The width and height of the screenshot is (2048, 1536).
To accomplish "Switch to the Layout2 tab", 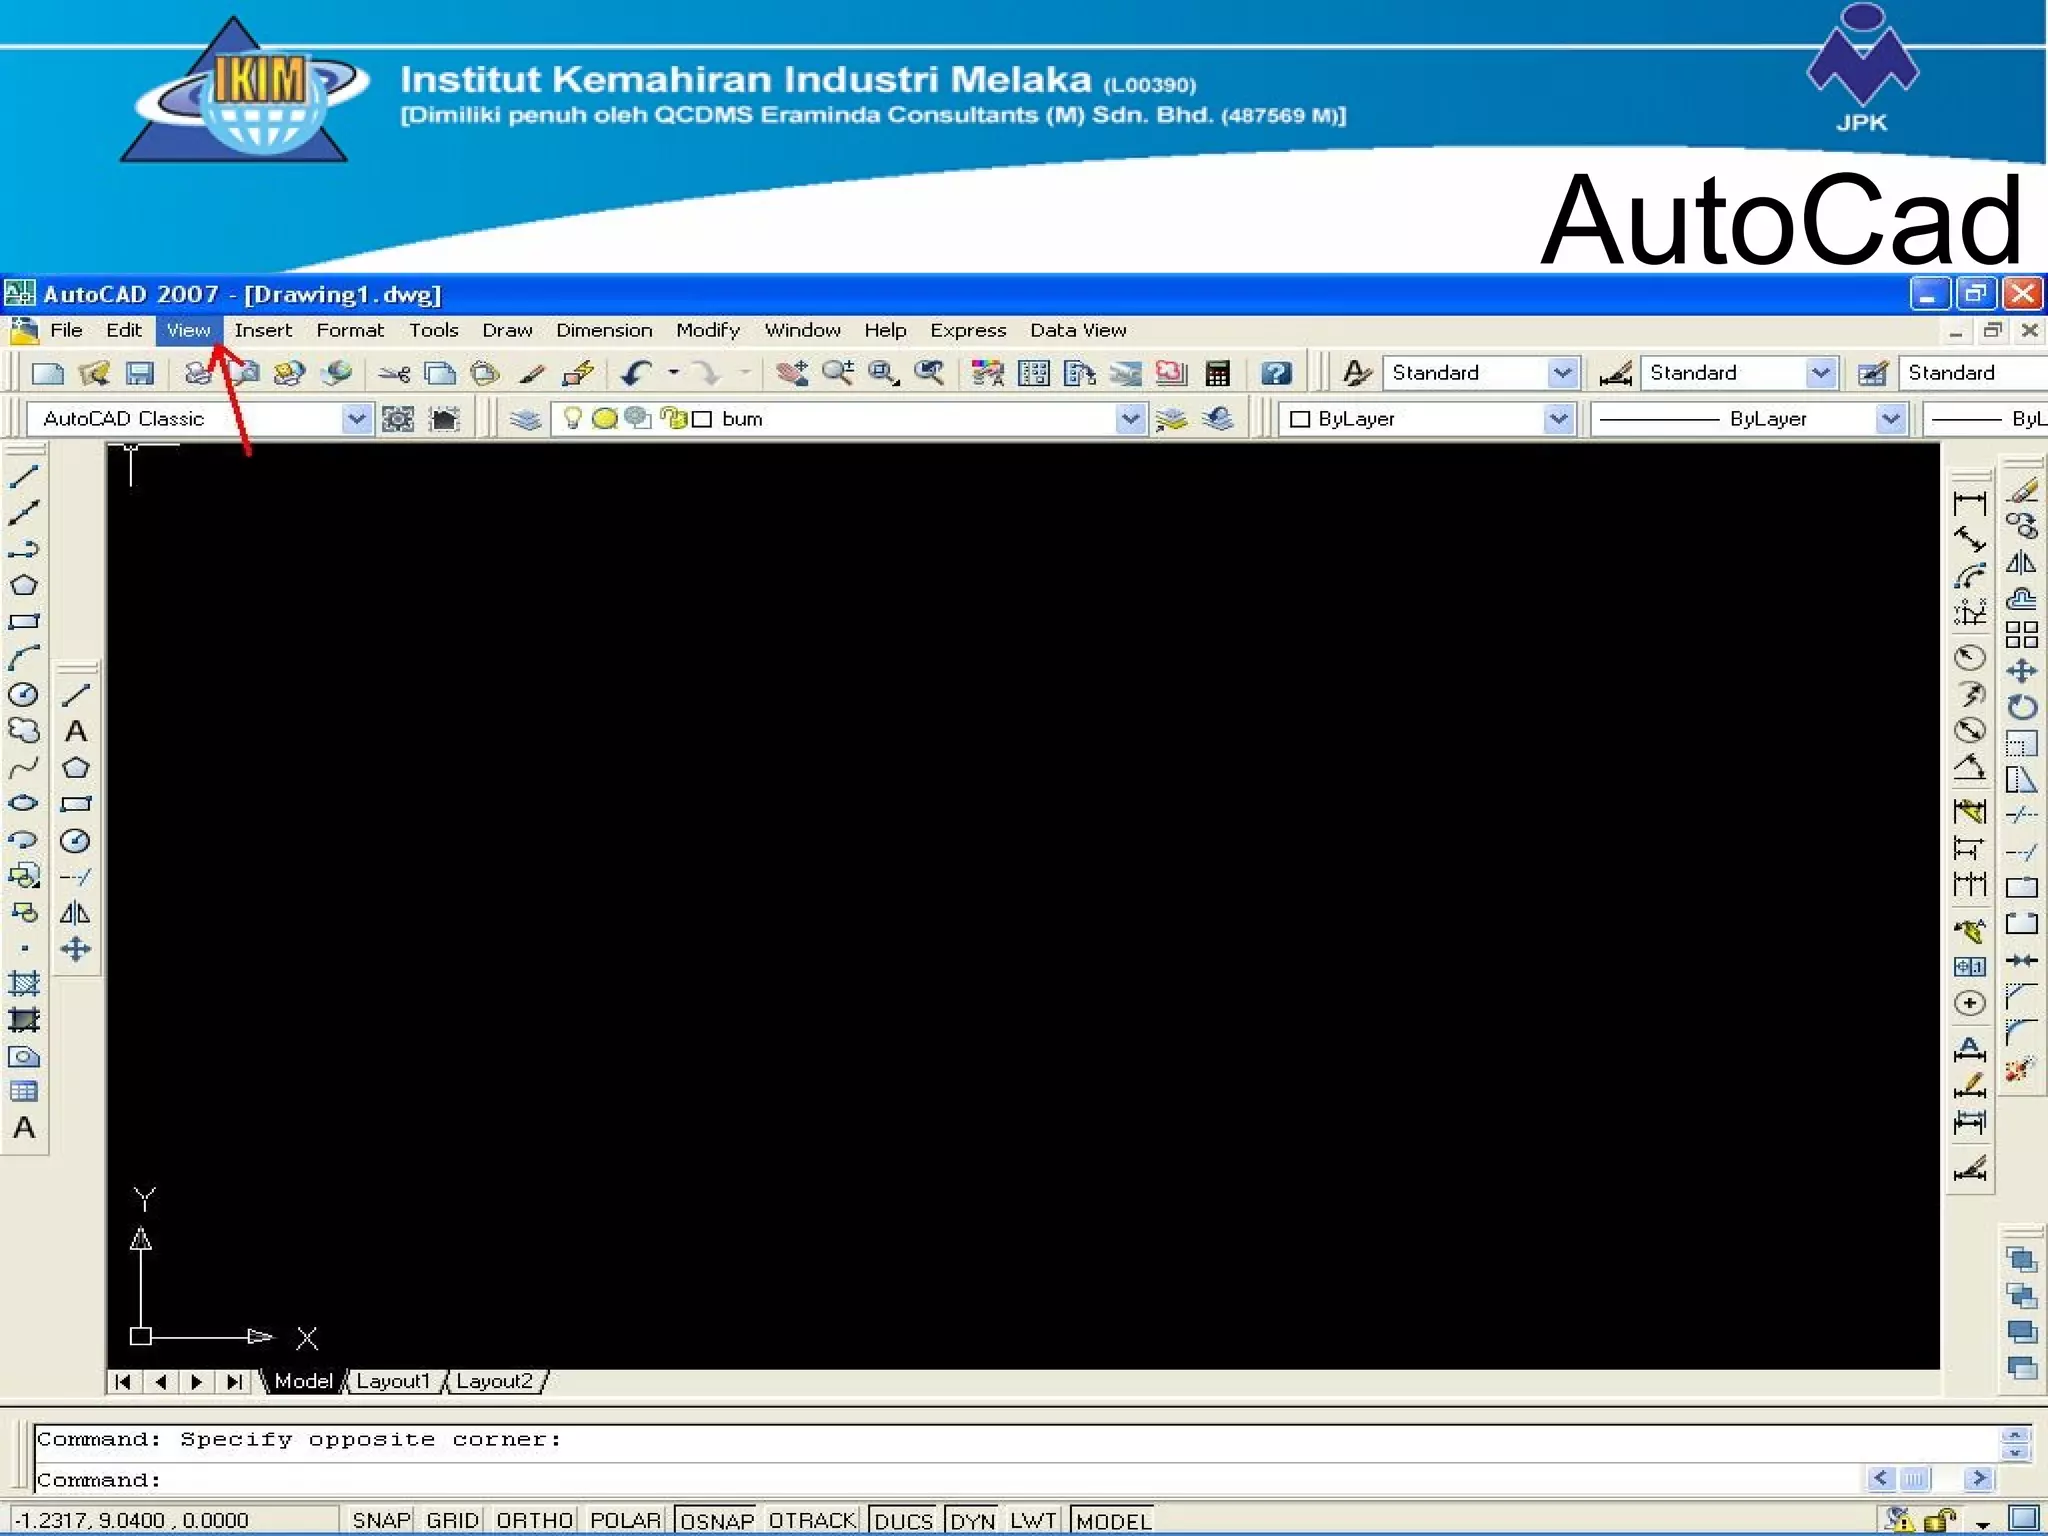I will [494, 1381].
